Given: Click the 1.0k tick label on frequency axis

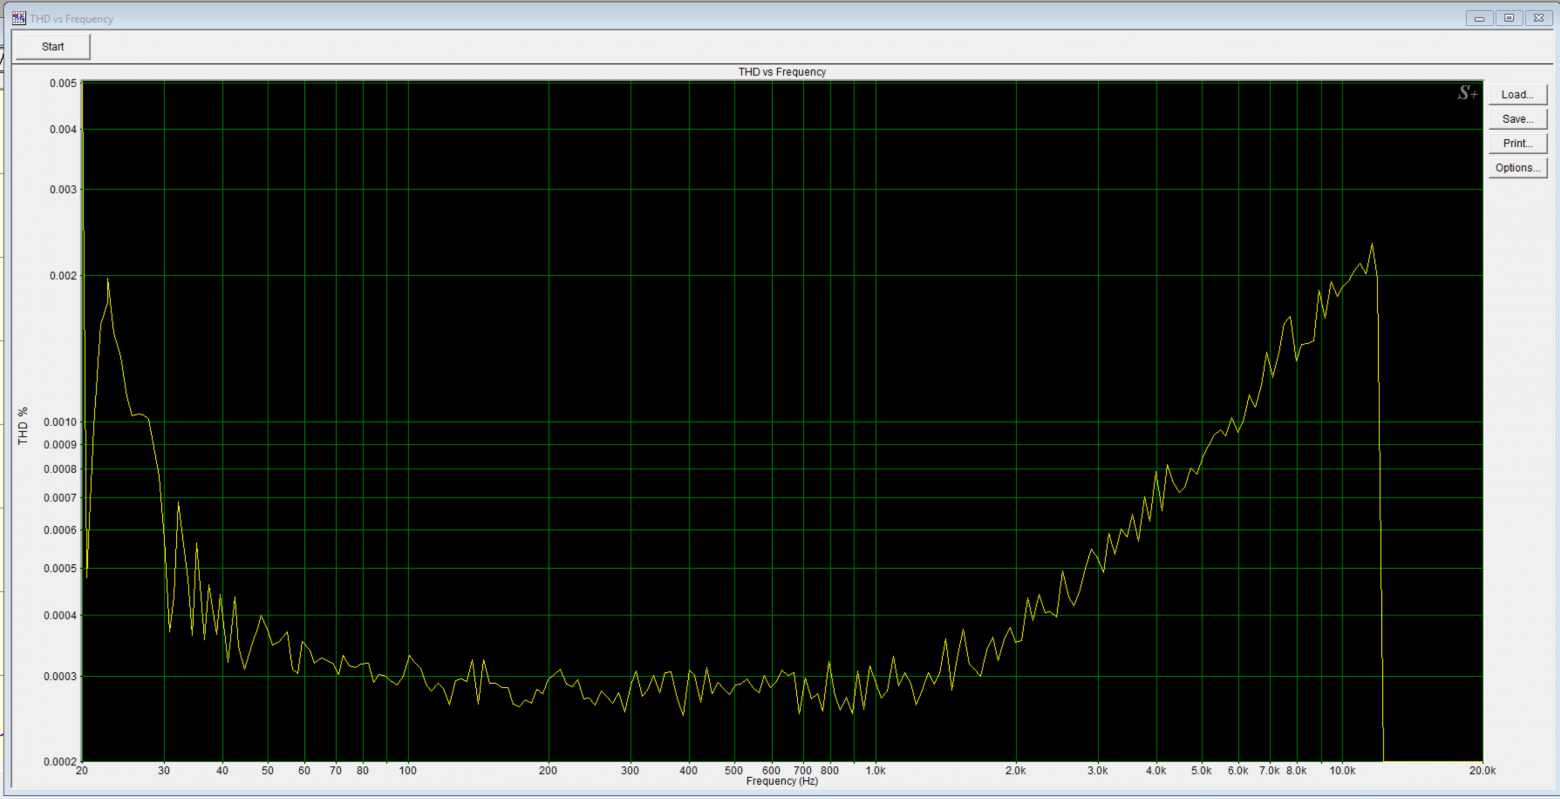Looking at the screenshot, I should 875,771.
